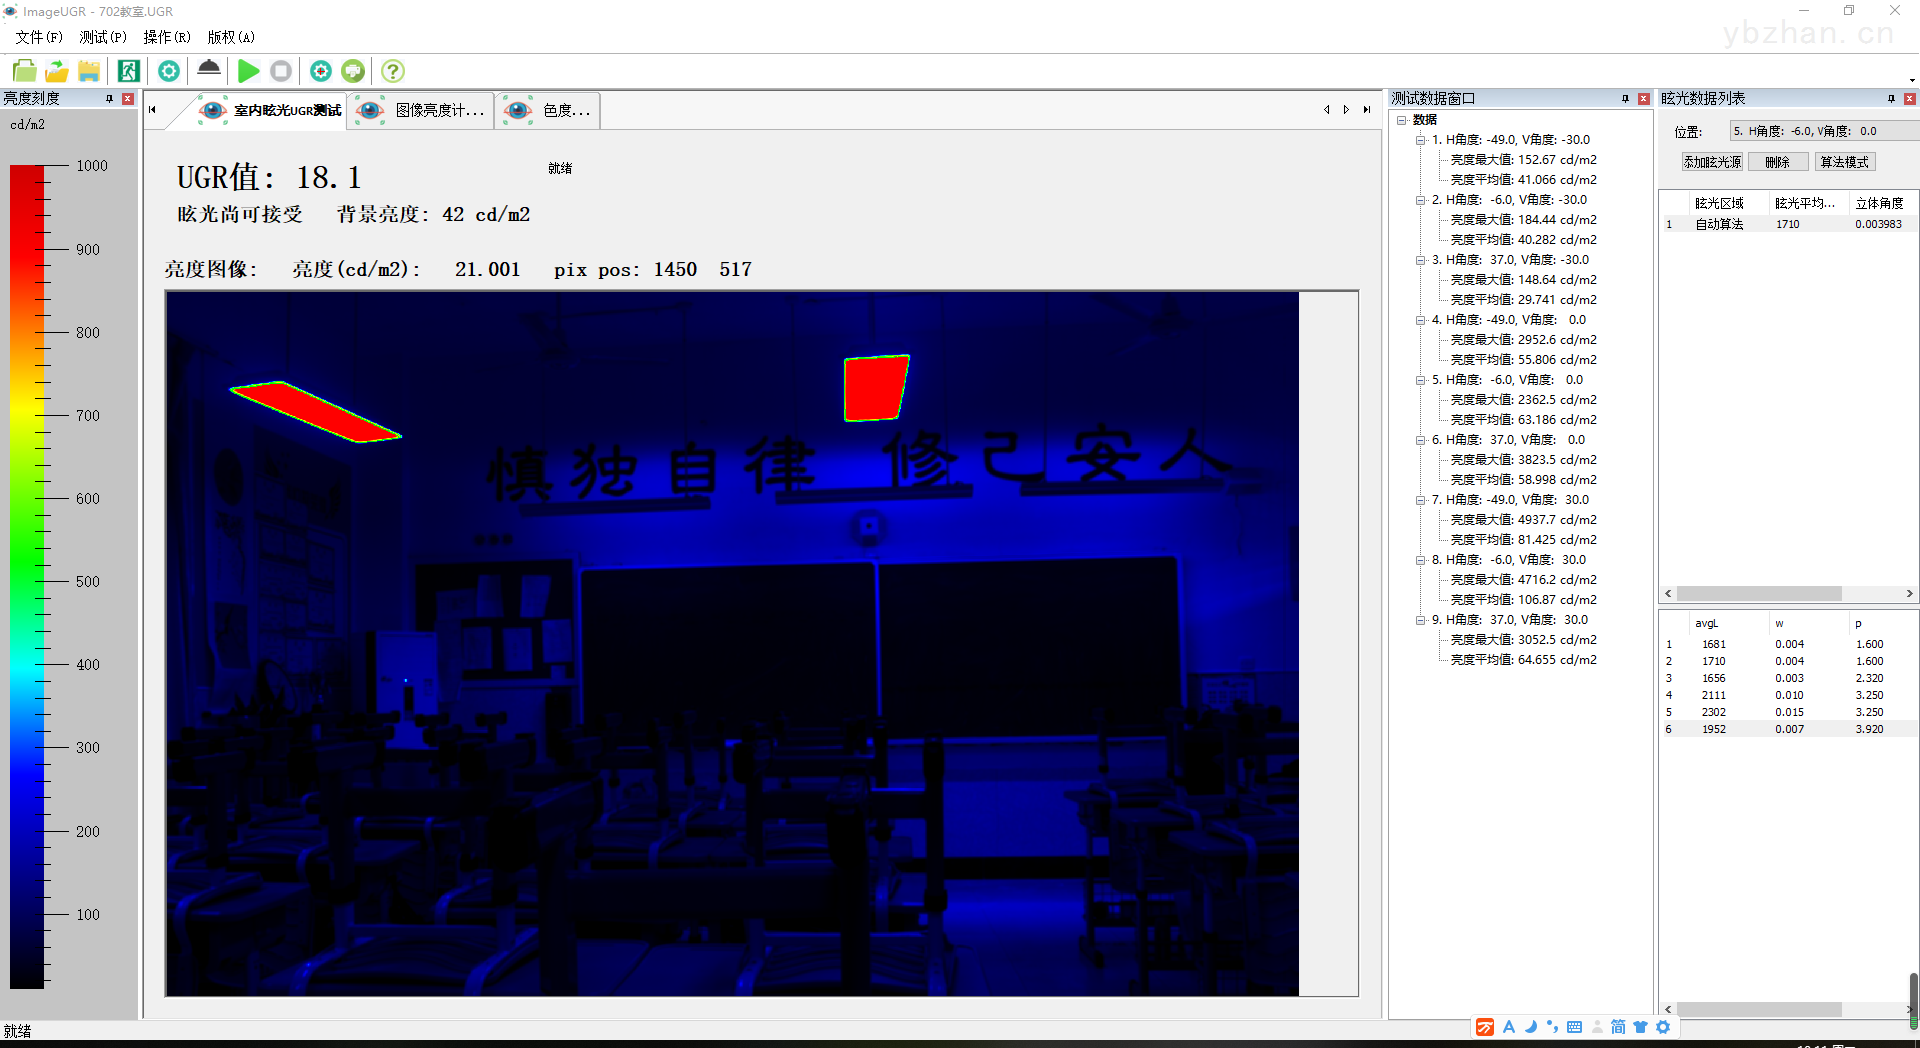This screenshot has width=1920, height=1048.
Task: Click the 添加眩光源 button
Action: (1712, 162)
